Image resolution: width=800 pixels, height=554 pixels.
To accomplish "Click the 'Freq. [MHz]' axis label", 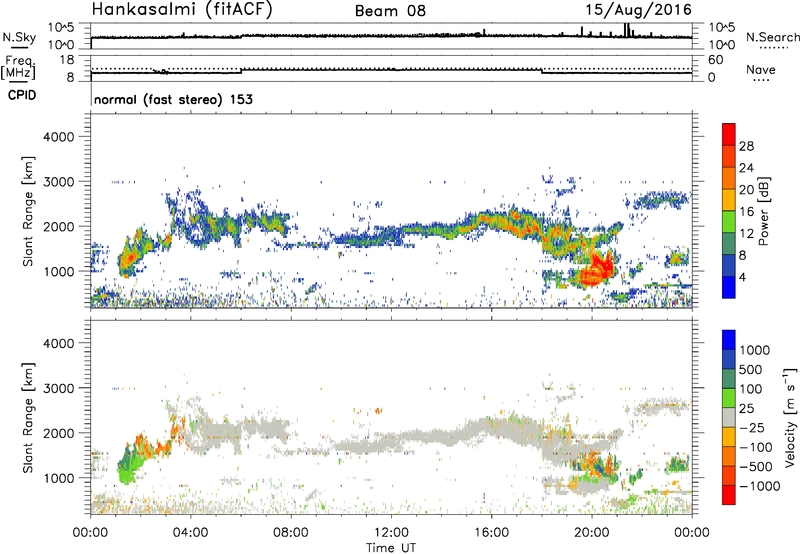I will click(x=19, y=67).
